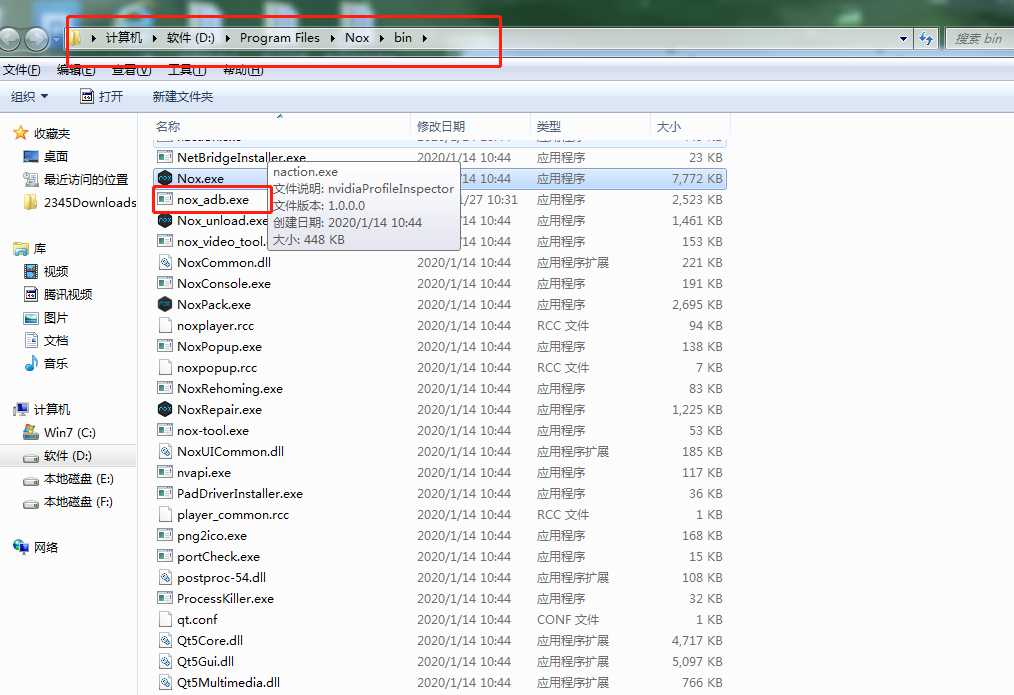Select 软件 (D:) drive in sidebar
Image resolution: width=1014 pixels, height=695 pixels.
[68, 455]
